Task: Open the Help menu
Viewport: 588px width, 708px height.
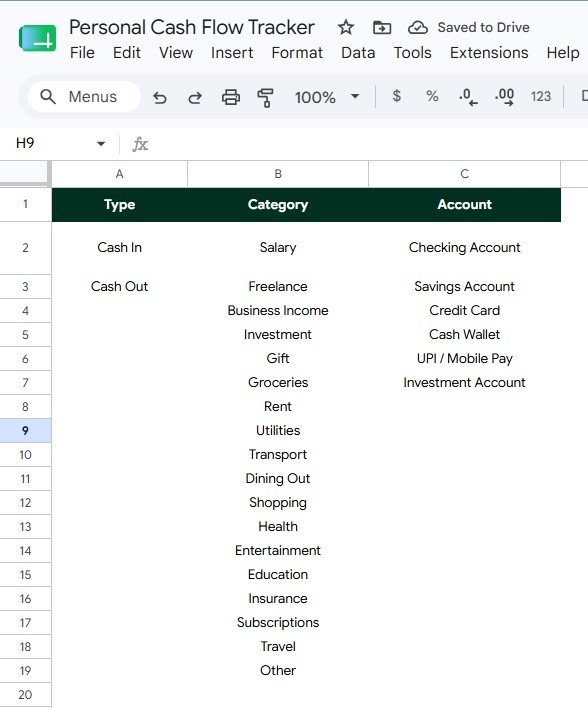Action: pyautogui.click(x=563, y=53)
